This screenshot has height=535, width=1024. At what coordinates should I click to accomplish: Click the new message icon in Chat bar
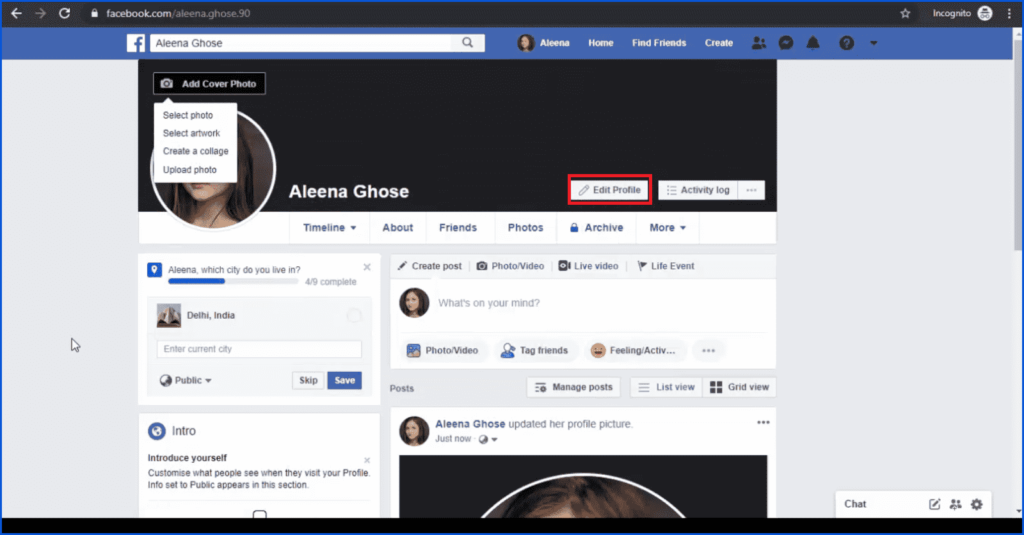(x=935, y=504)
